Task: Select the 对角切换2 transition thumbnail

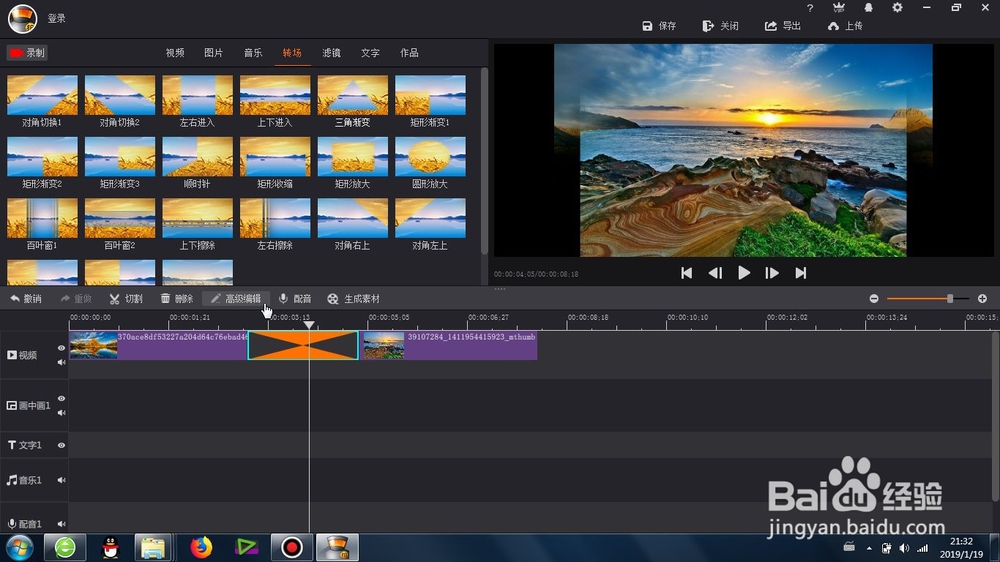Action: point(120,95)
